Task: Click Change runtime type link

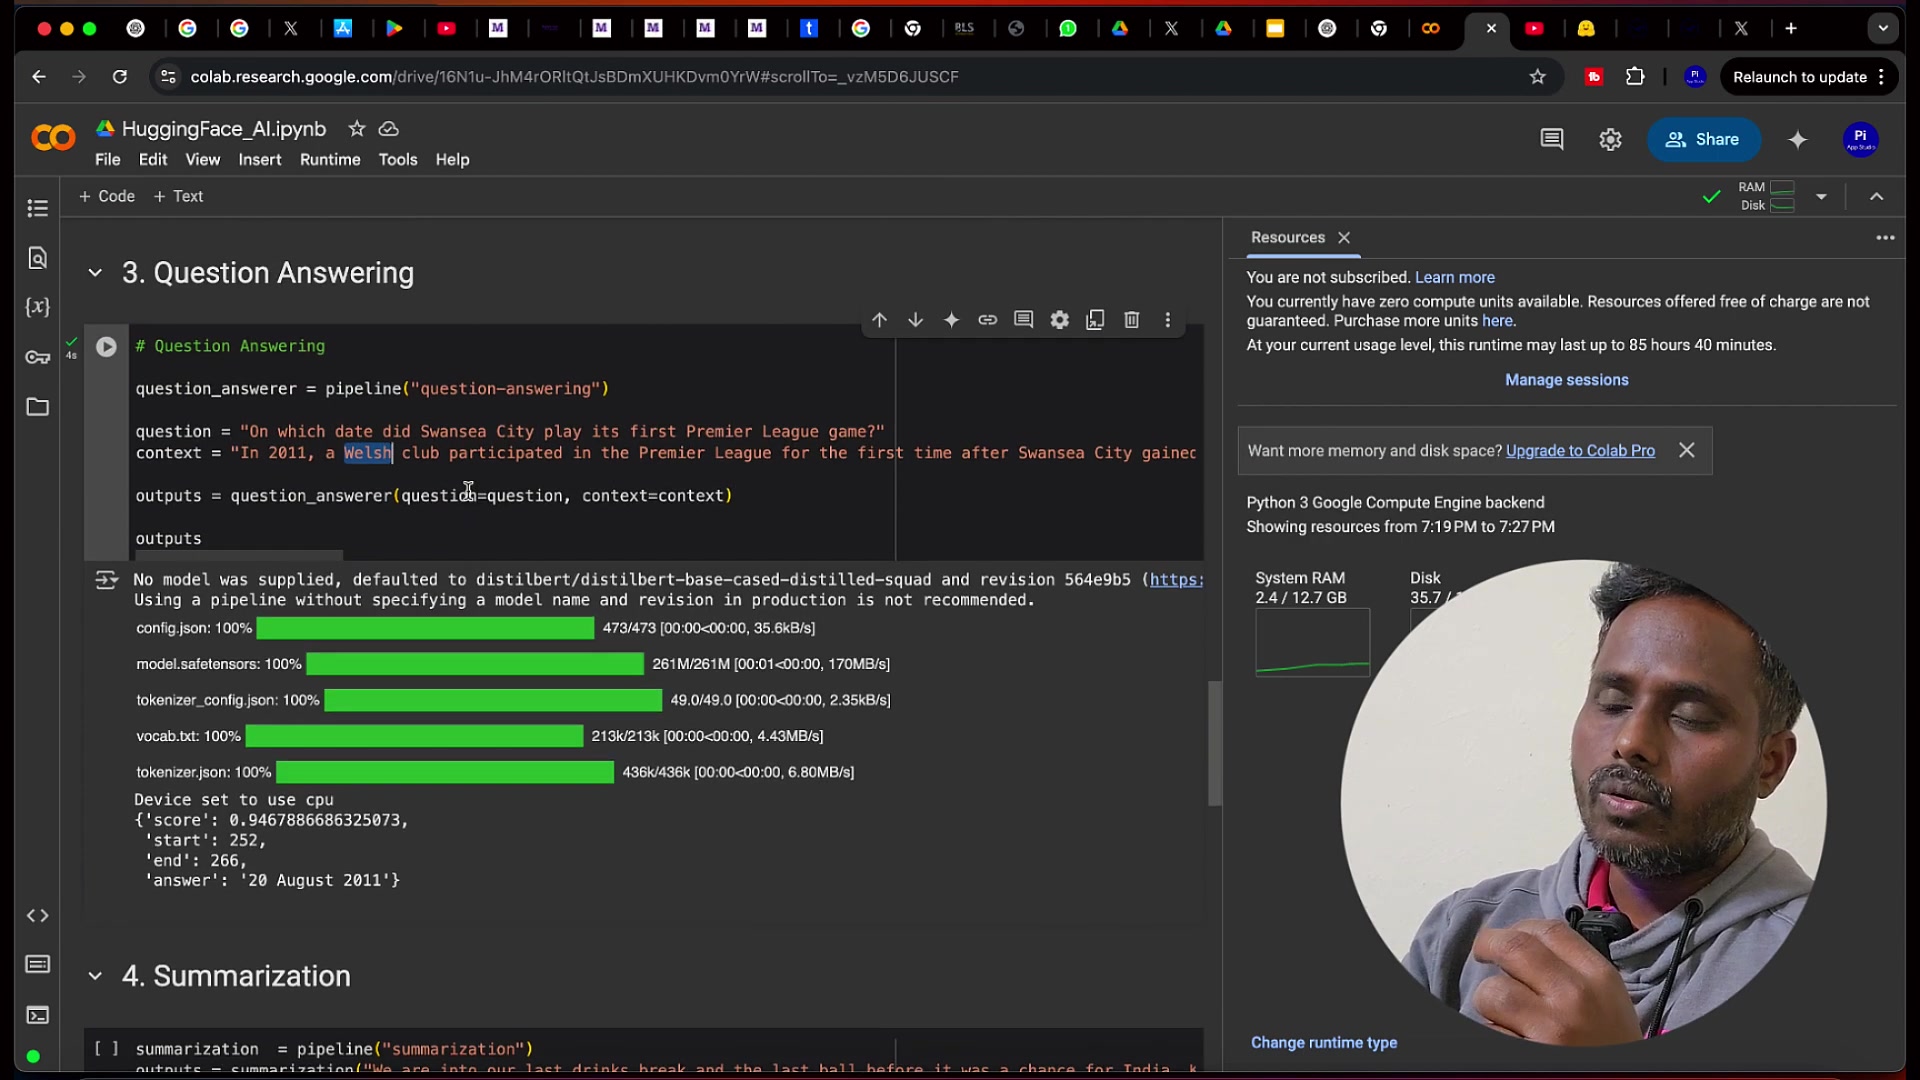Action: click(x=1324, y=1043)
